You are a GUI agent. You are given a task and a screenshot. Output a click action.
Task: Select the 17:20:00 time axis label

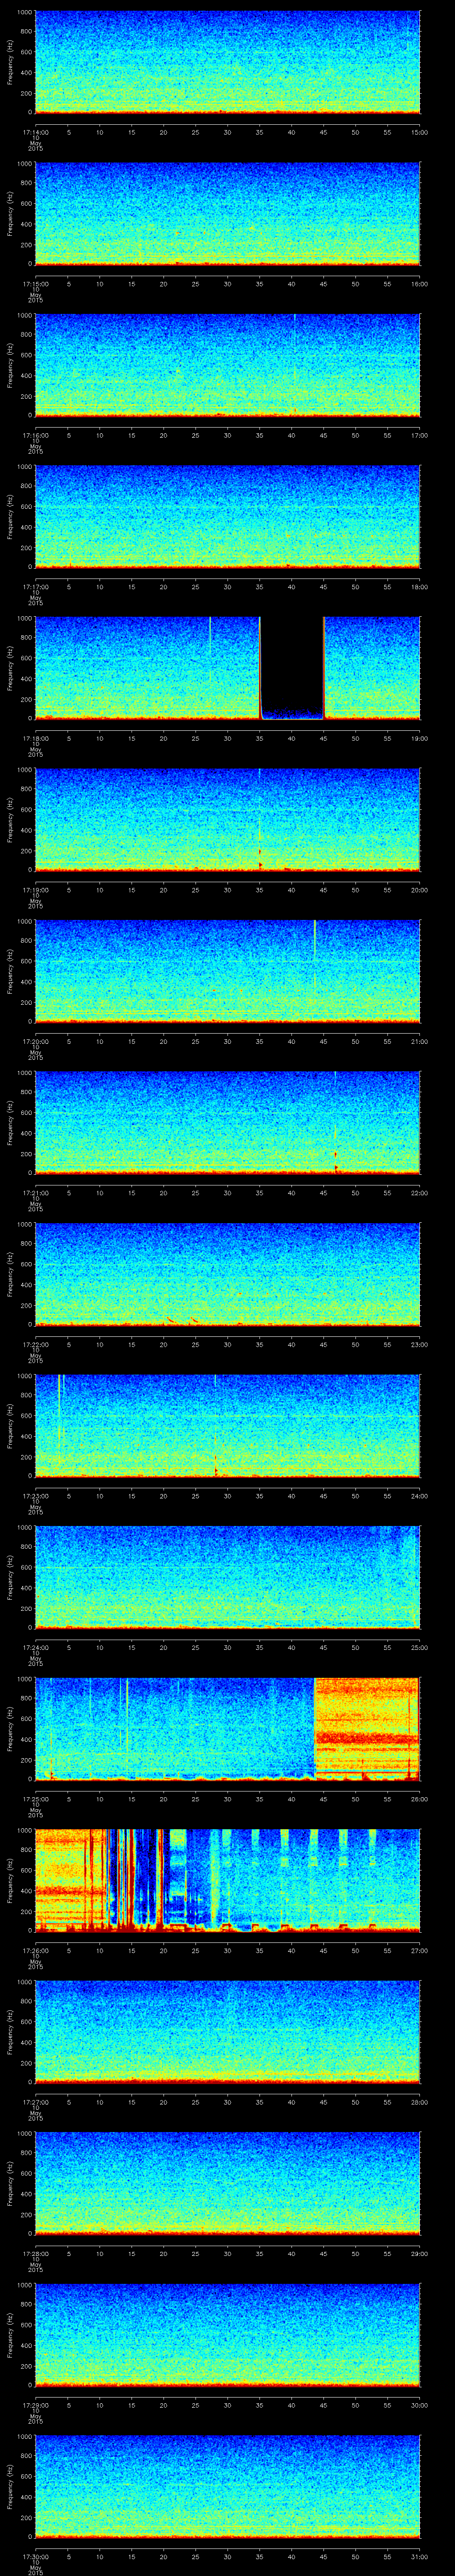[35, 1041]
